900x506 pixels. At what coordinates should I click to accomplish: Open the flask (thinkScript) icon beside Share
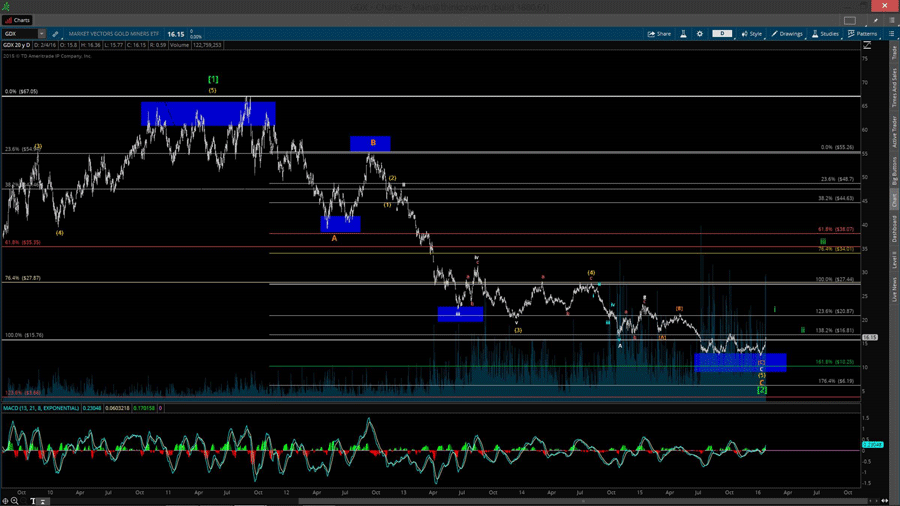pos(684,34)
